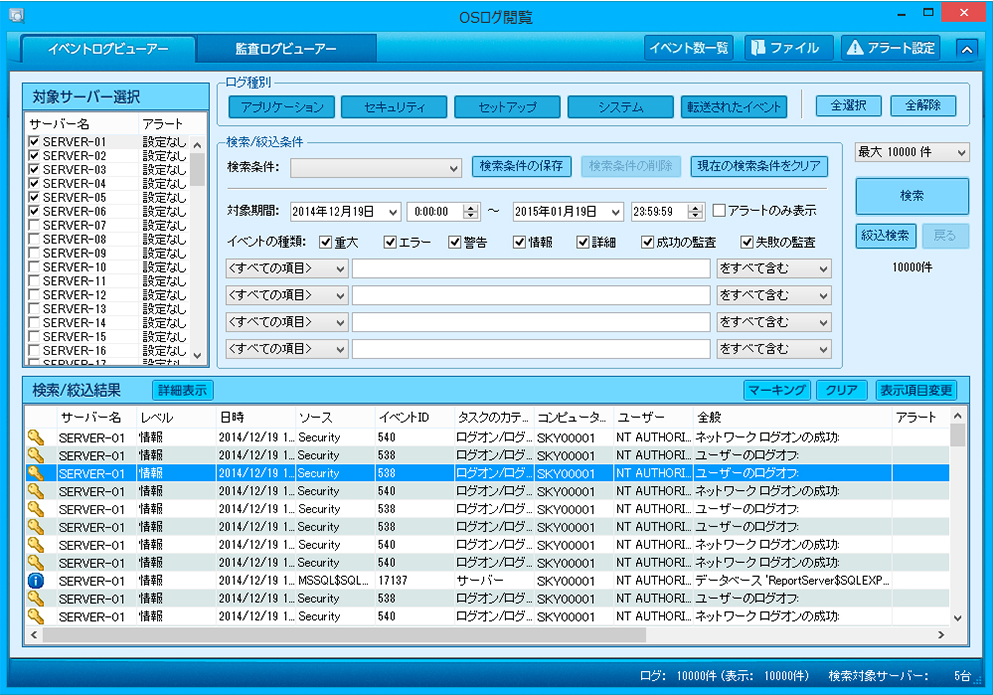Open first をすべて含む match dropdown
This screenshot has height=695, width=993.
pyautogui.click(x=774, y=269)
